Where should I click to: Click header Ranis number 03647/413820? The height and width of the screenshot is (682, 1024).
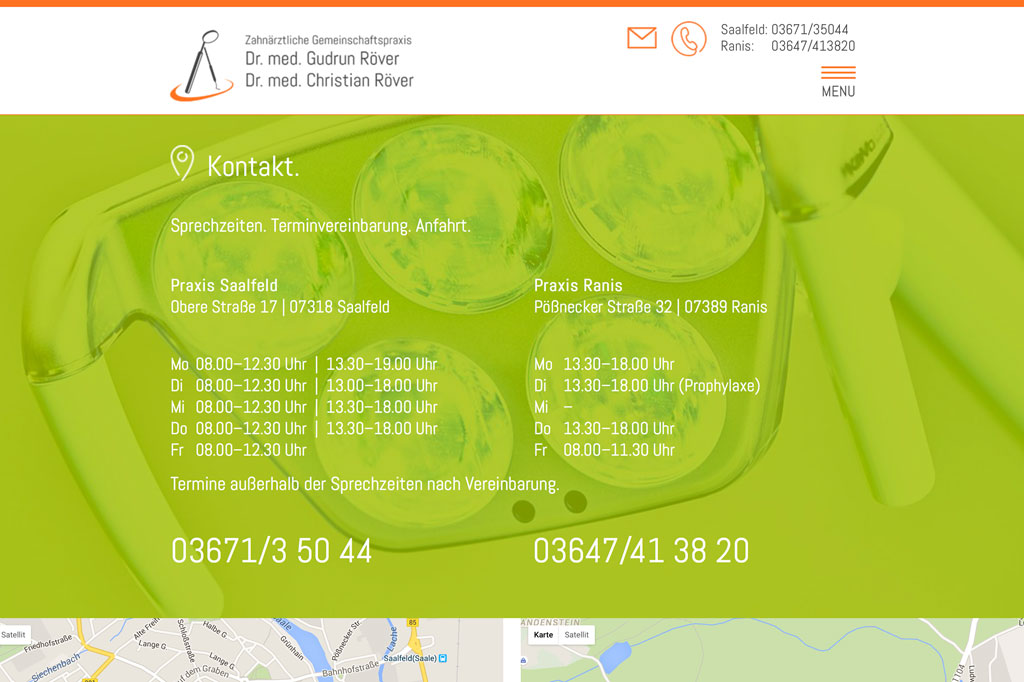tap(813, 46)
